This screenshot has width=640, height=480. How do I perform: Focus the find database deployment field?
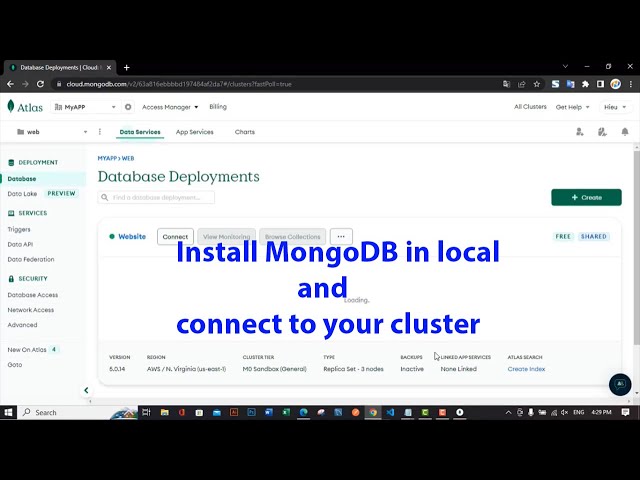click(156, 197)
